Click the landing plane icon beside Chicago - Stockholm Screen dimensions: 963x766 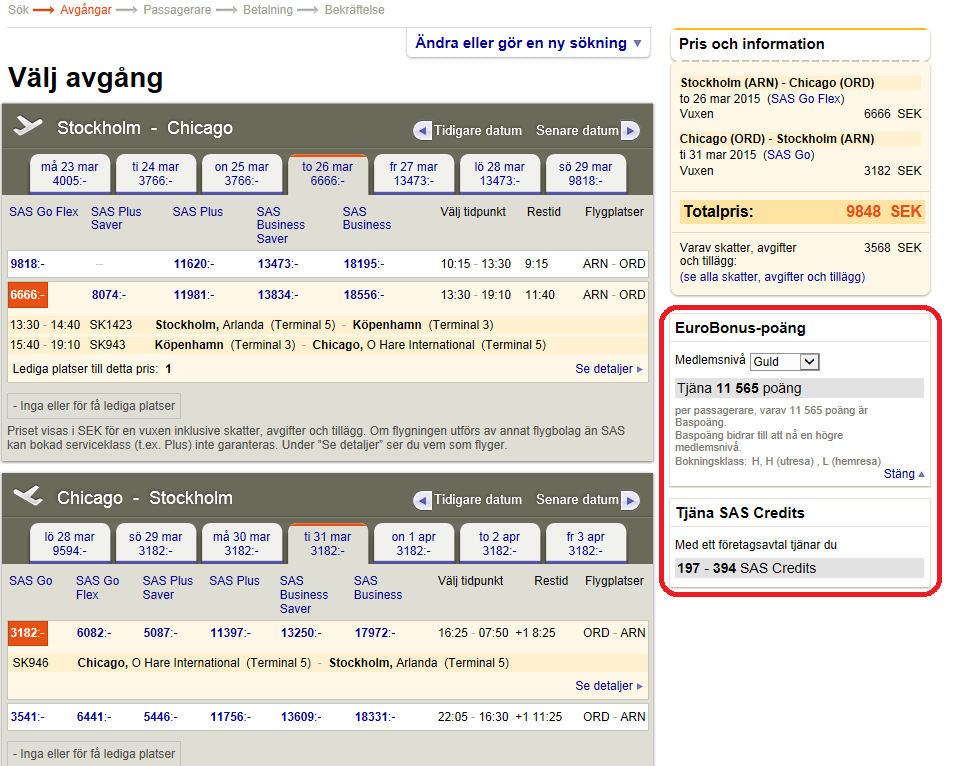[28, 497]
